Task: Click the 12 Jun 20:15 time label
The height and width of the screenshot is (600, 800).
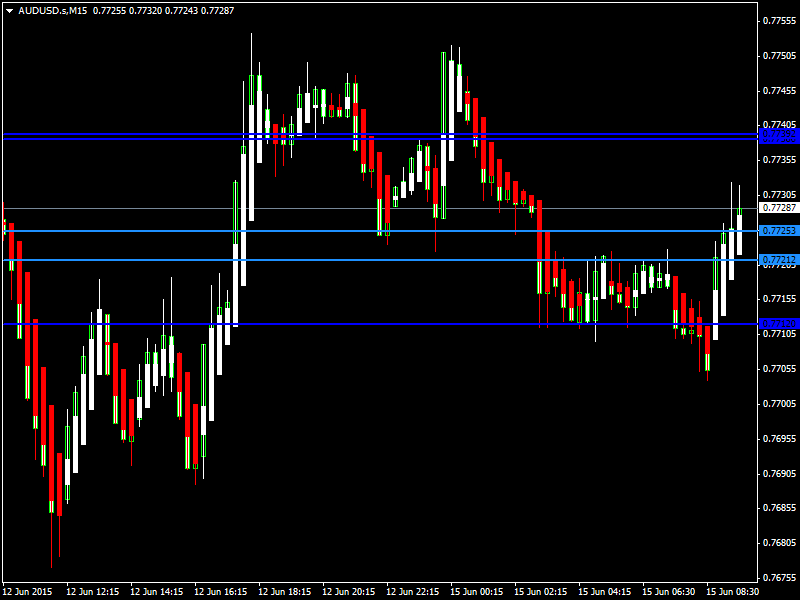Action: coord(348,591)
